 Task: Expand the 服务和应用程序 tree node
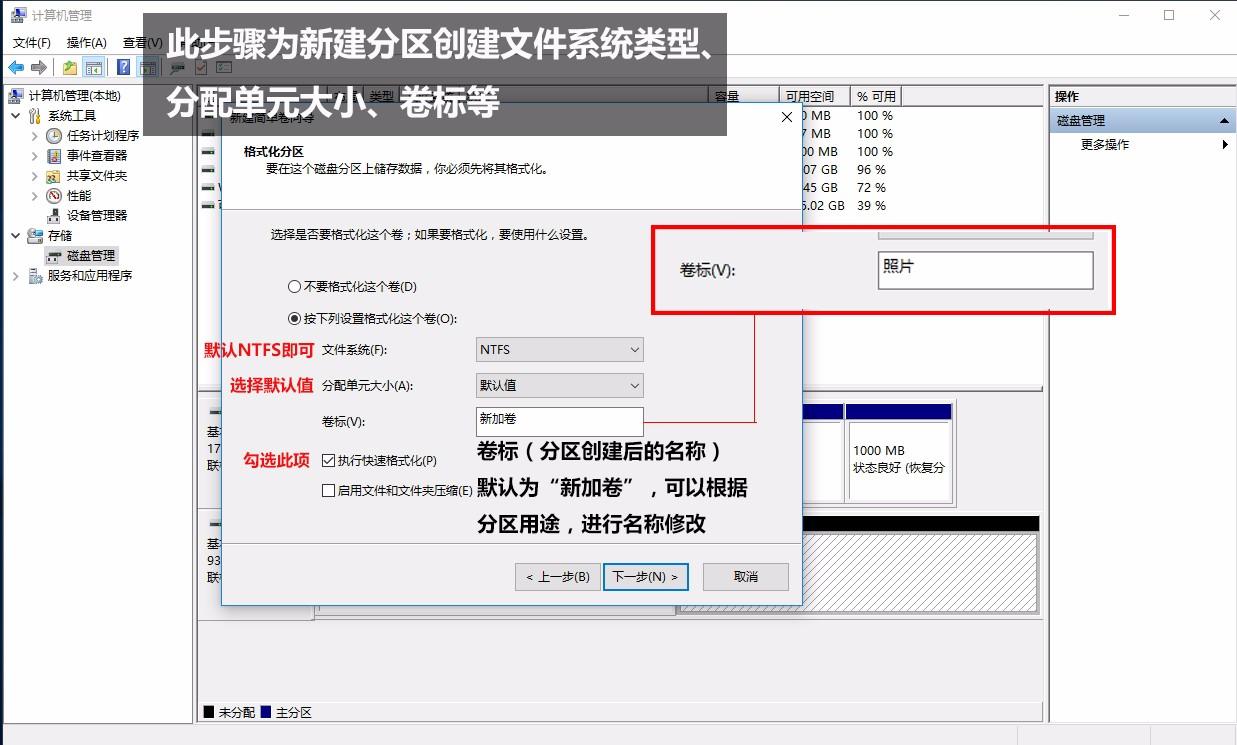17,275
